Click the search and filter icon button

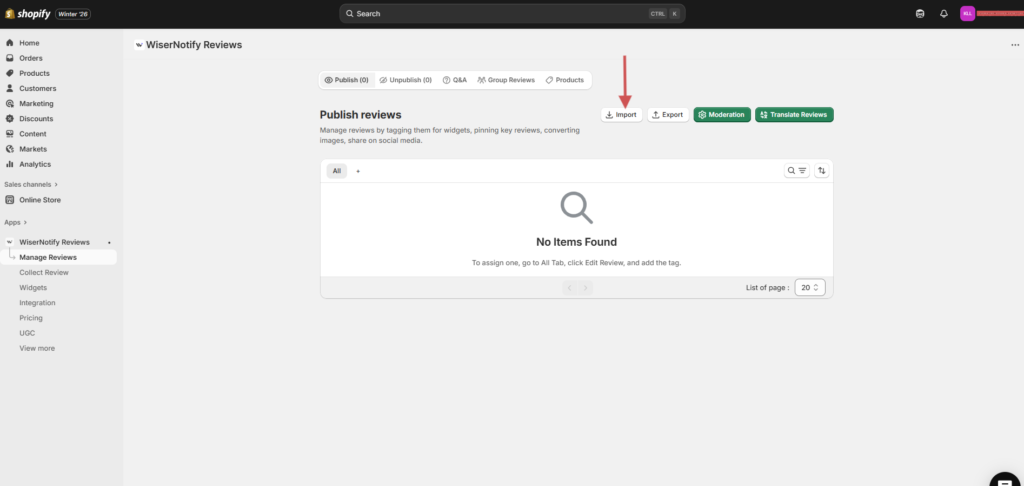click(796, 171)
